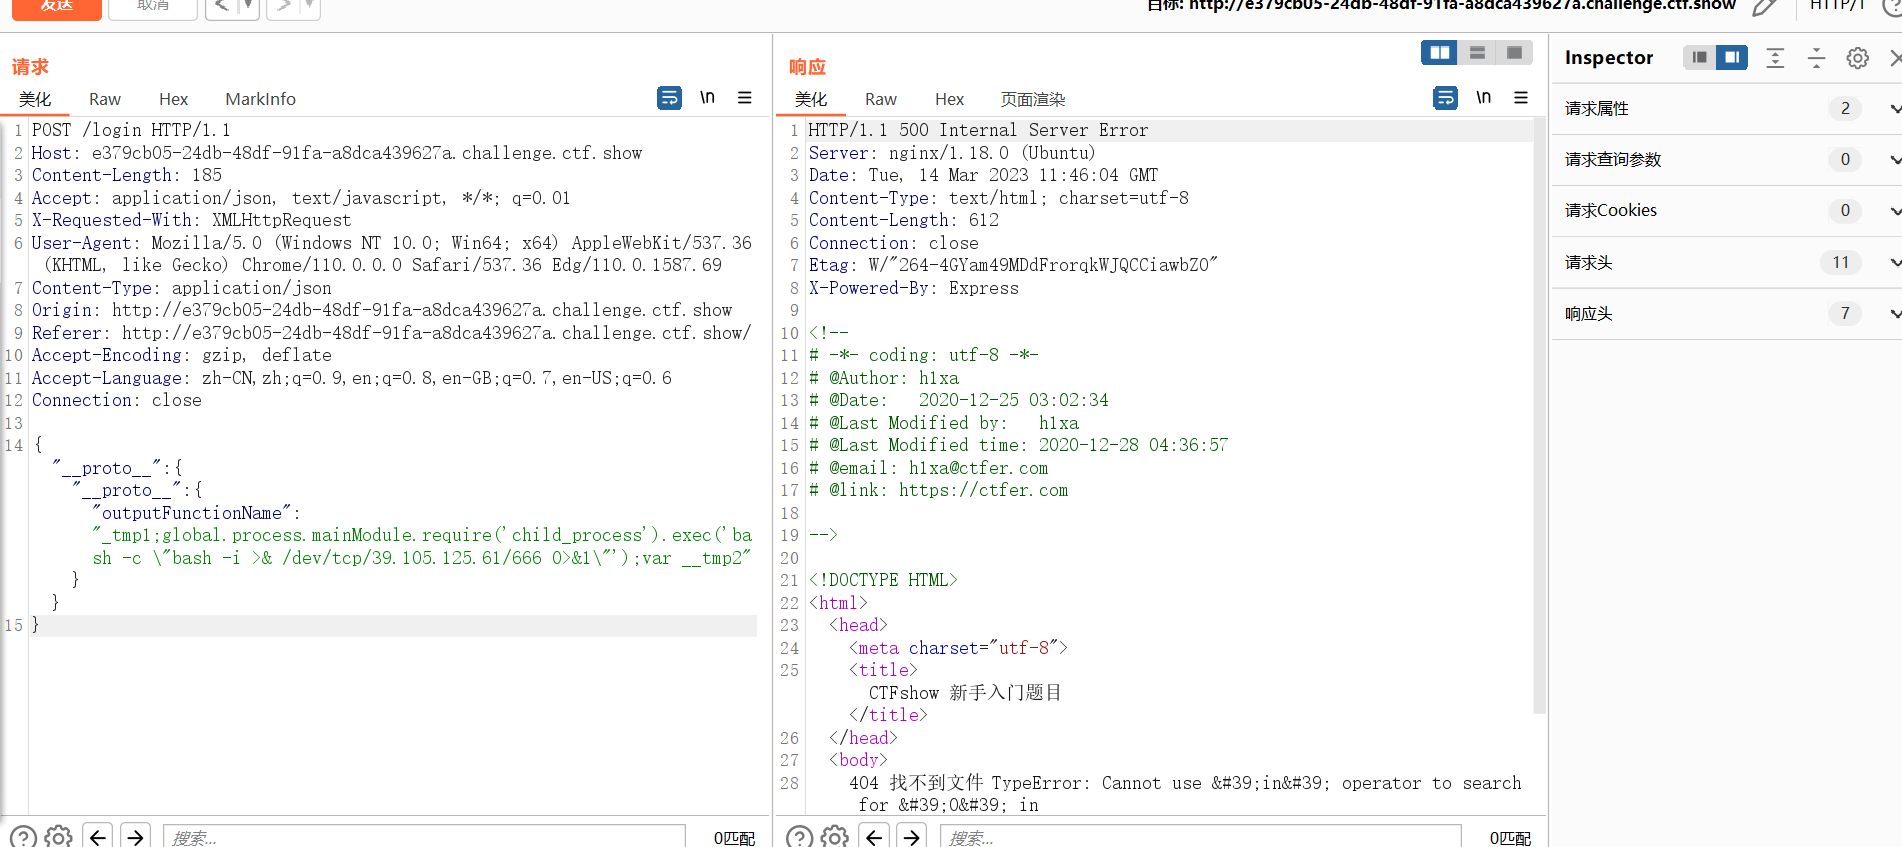Open response search settings gear
The width and height of the screenshot is (1902, 847).
tap(835, 837)
